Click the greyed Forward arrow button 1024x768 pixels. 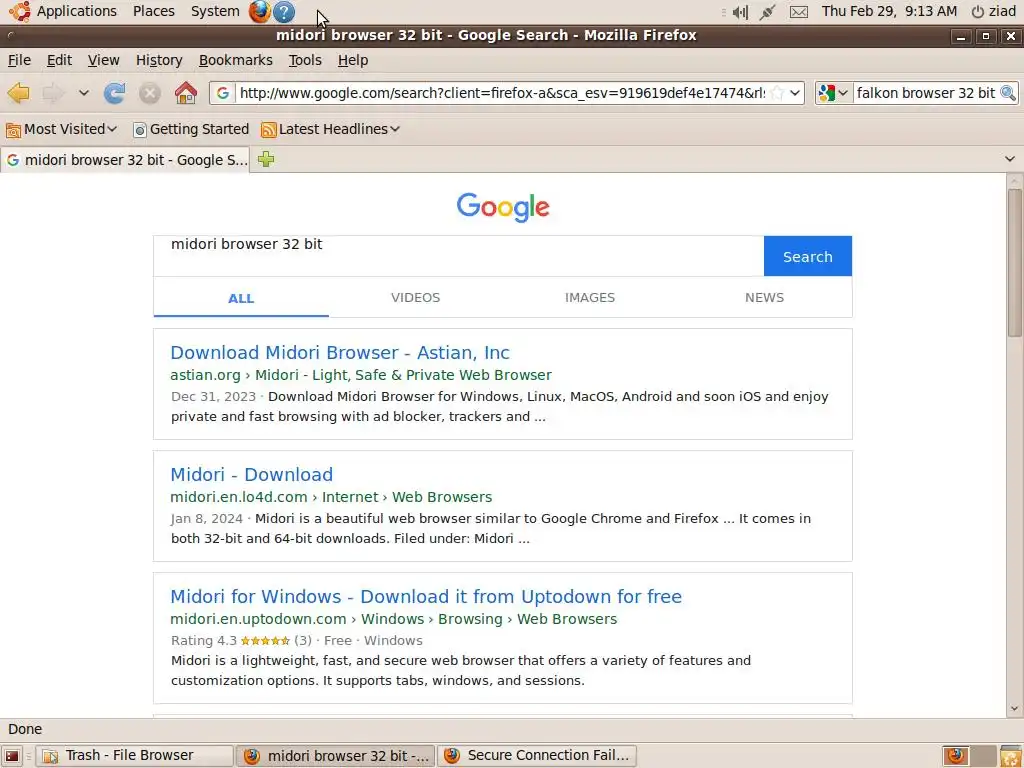53,93
